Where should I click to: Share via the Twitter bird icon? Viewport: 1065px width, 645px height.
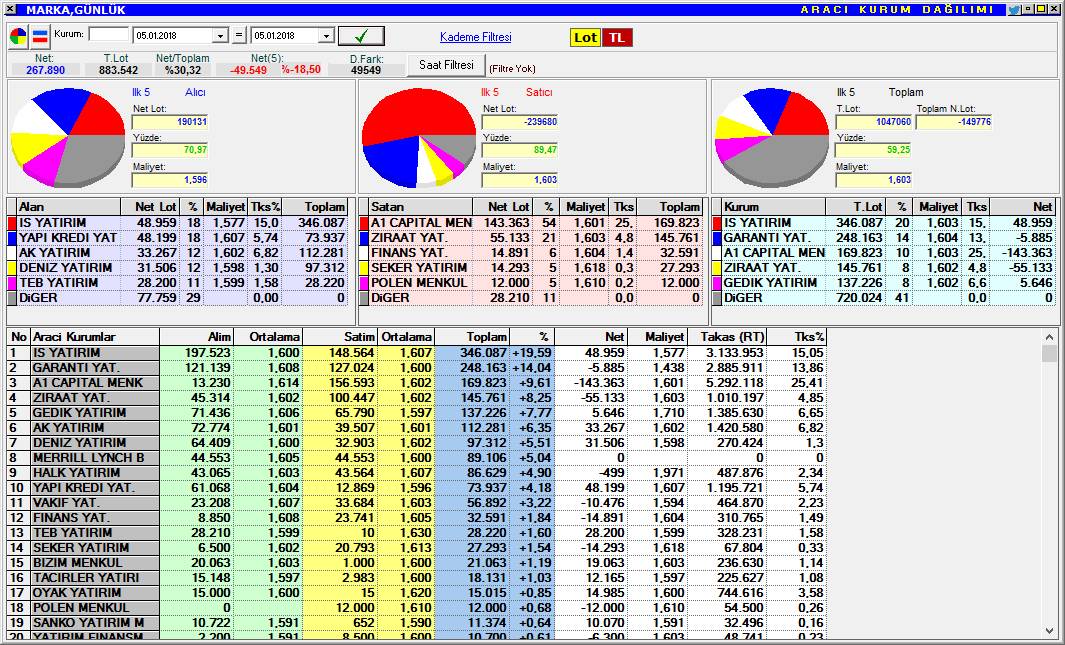click(1013, 10)
